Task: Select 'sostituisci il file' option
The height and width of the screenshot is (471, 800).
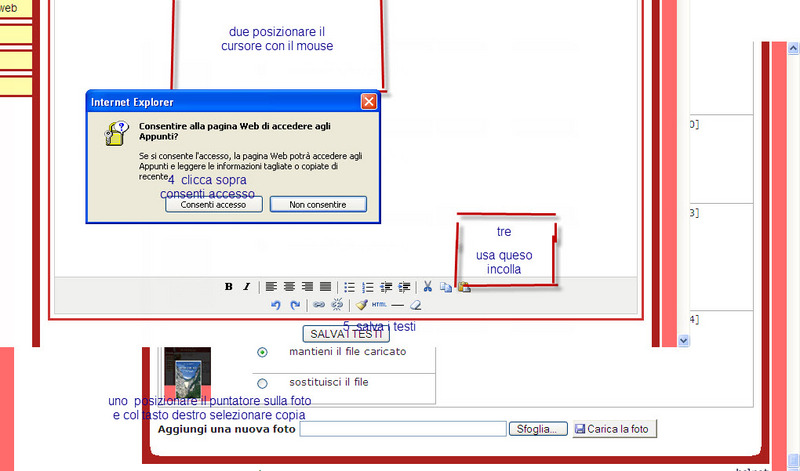Action: pos(263,383)
